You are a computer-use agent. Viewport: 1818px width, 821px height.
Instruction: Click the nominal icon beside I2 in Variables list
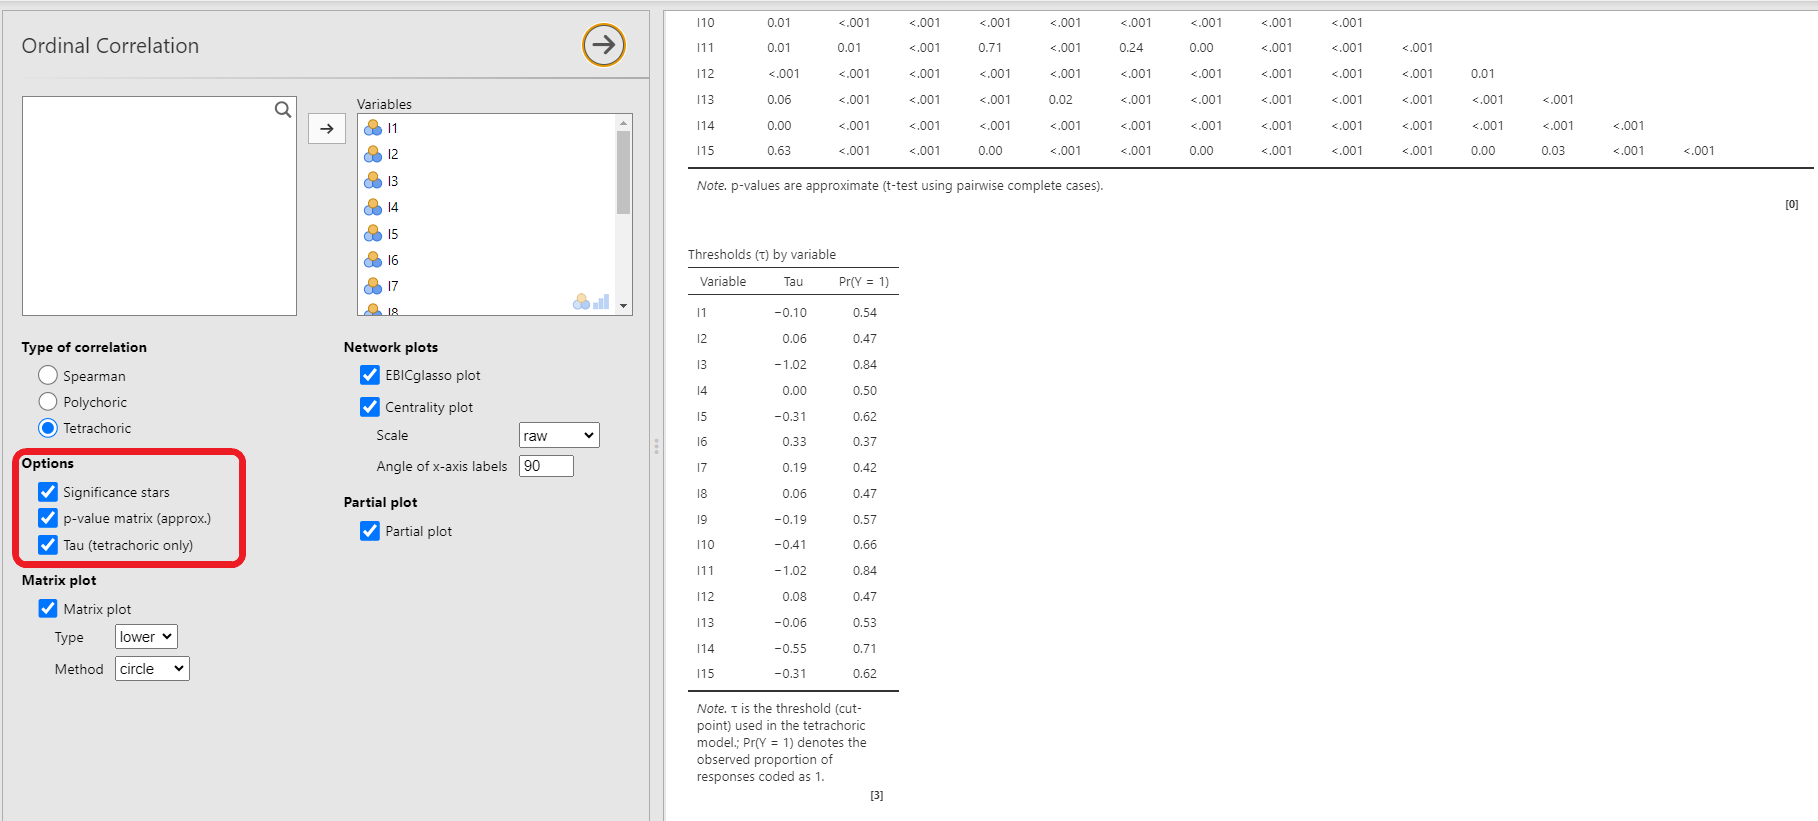click(x=373, y=154)
